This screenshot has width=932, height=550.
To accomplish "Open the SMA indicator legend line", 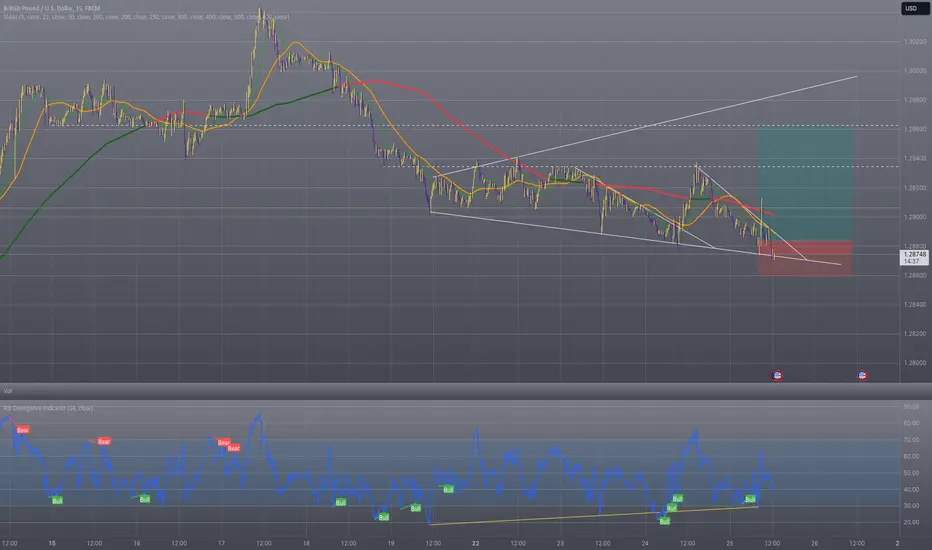I will click(x=146, y=17).
